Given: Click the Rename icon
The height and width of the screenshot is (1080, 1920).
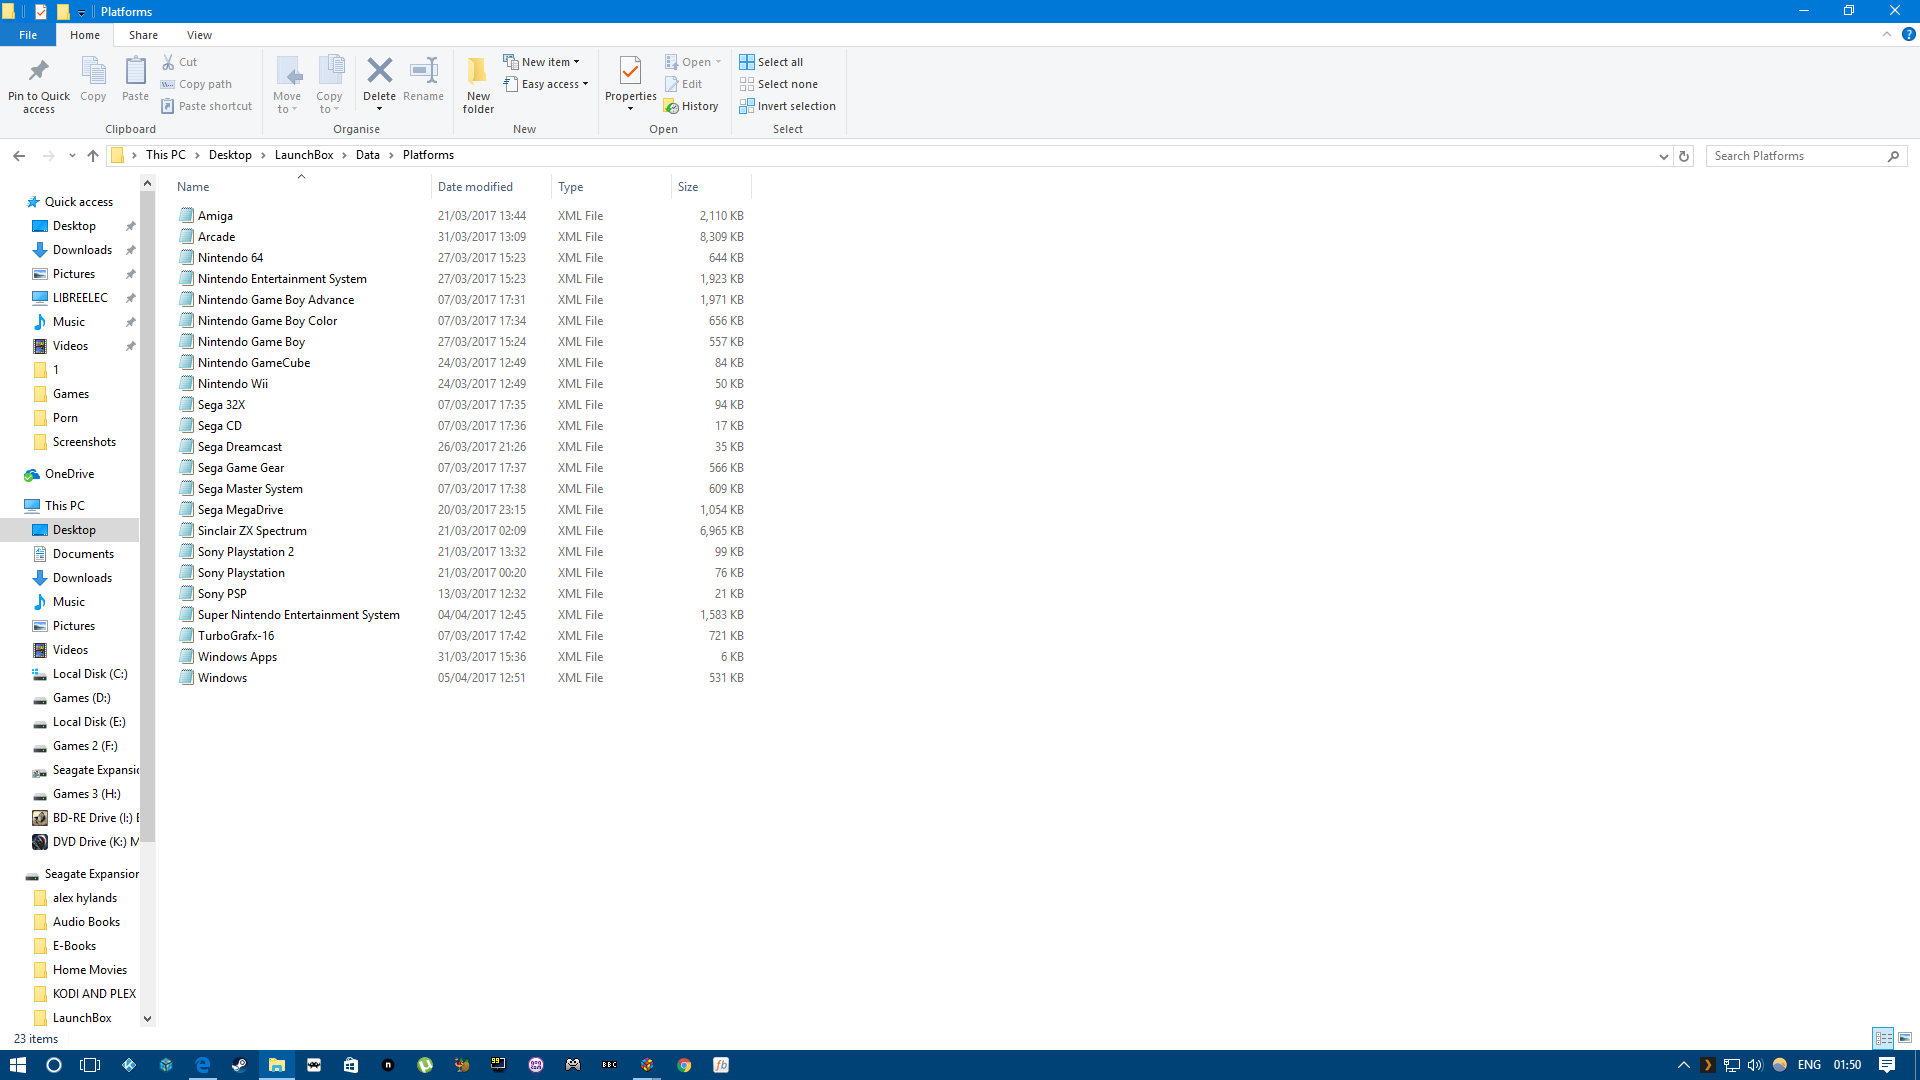Looking at the screenshot, I should pyautogui.click(x=424, y=70).
